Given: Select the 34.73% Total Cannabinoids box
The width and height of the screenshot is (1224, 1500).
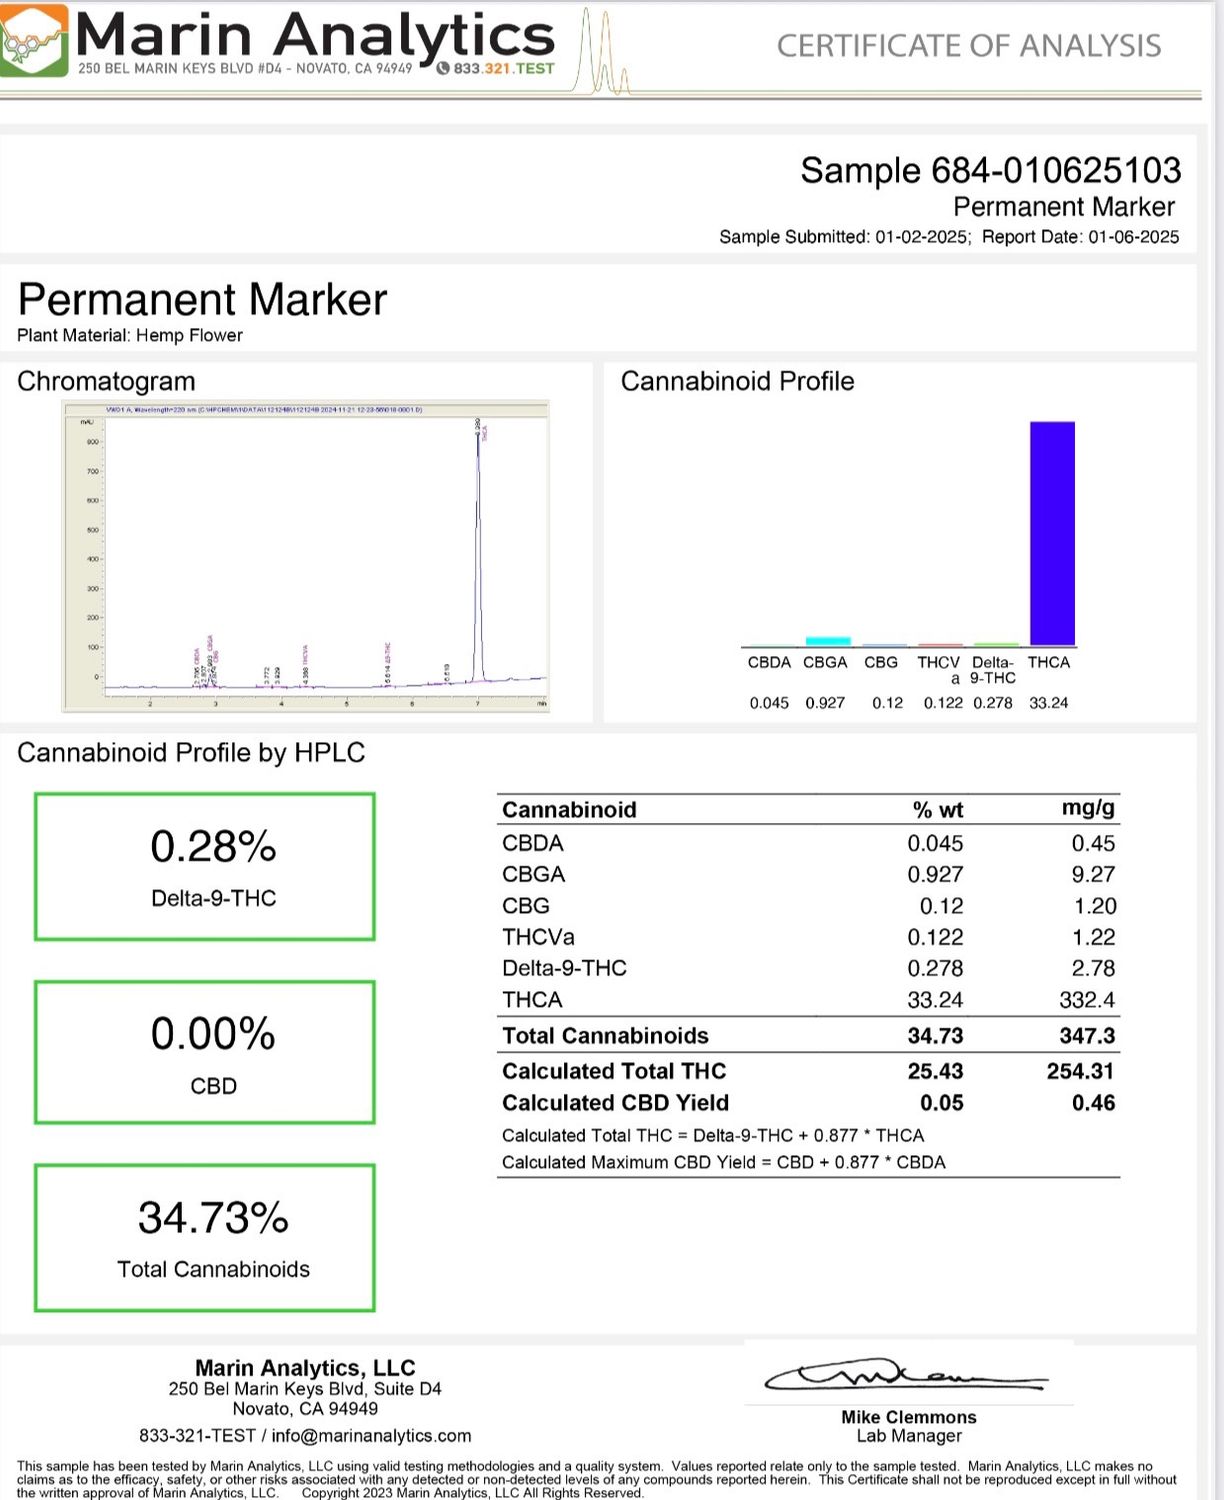Looking at the screenshot, I should click(205, 1238).
